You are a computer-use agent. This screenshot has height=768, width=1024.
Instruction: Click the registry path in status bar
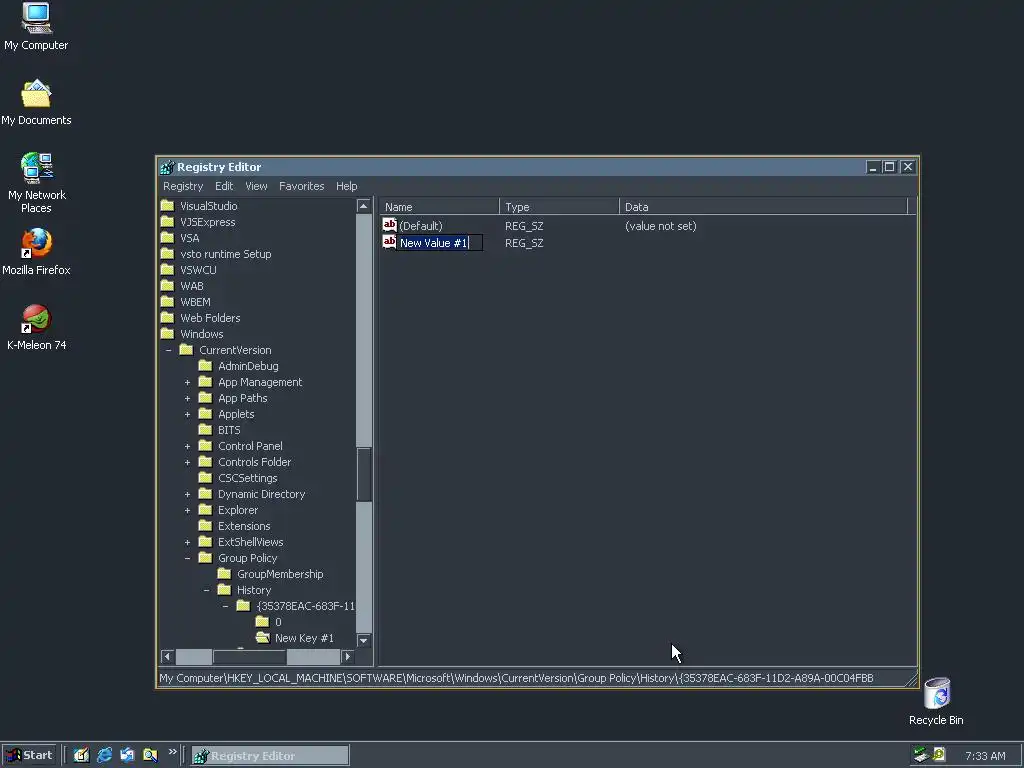pos(516,678)
